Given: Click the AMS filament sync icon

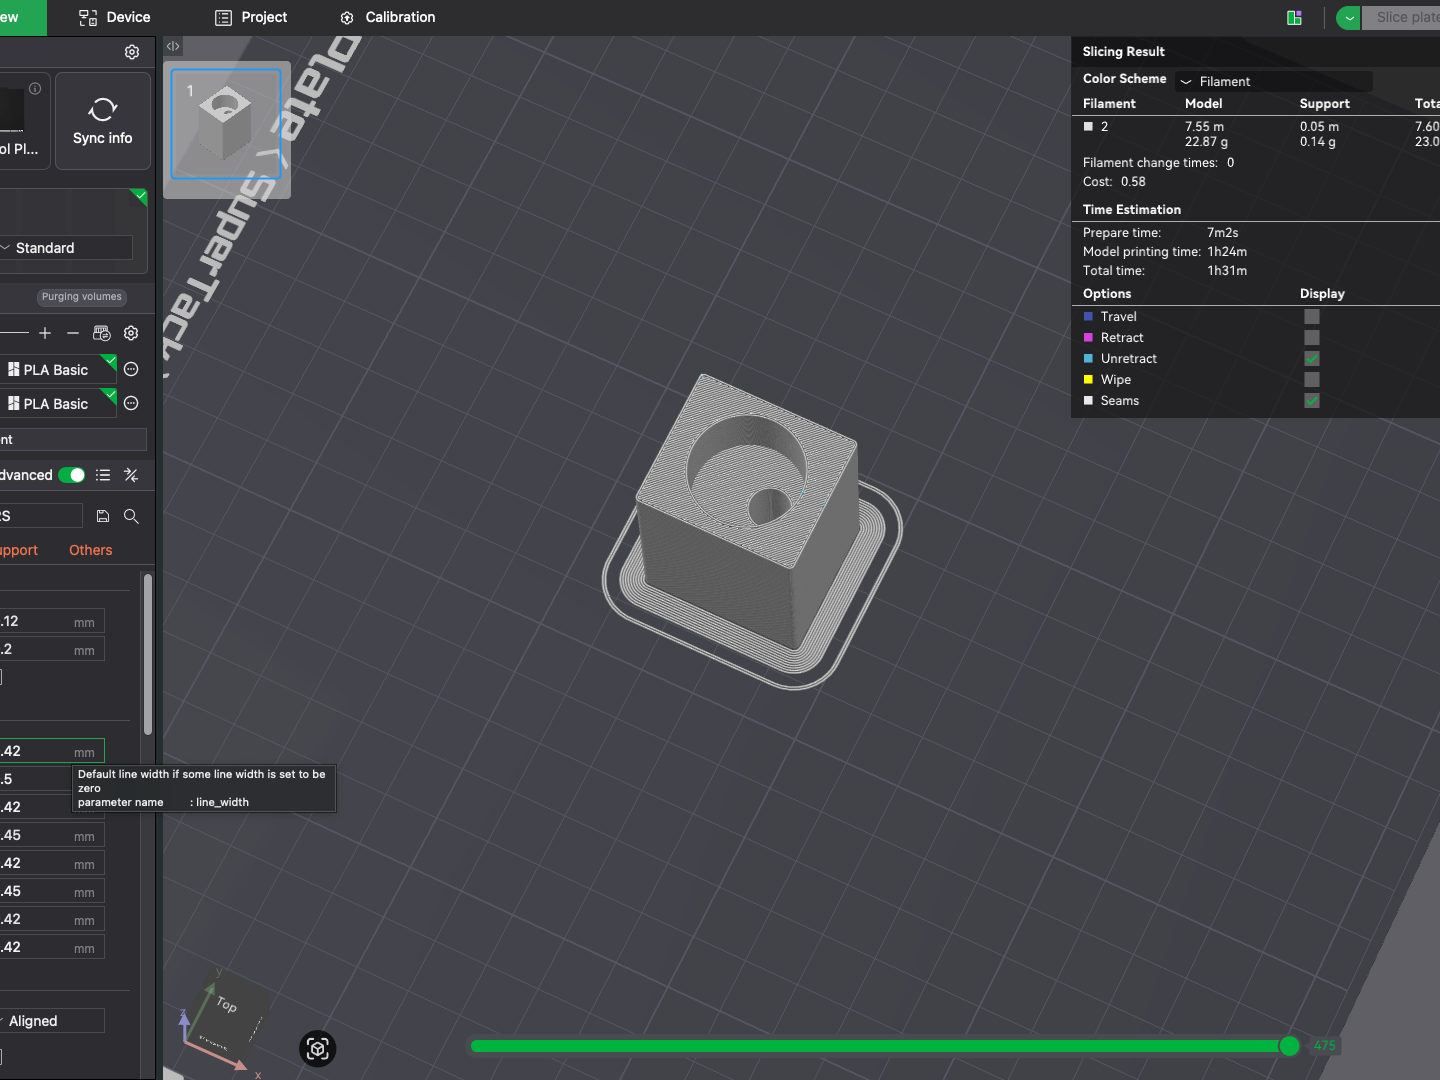Looking at the screenshot, I should pos(101,333).
